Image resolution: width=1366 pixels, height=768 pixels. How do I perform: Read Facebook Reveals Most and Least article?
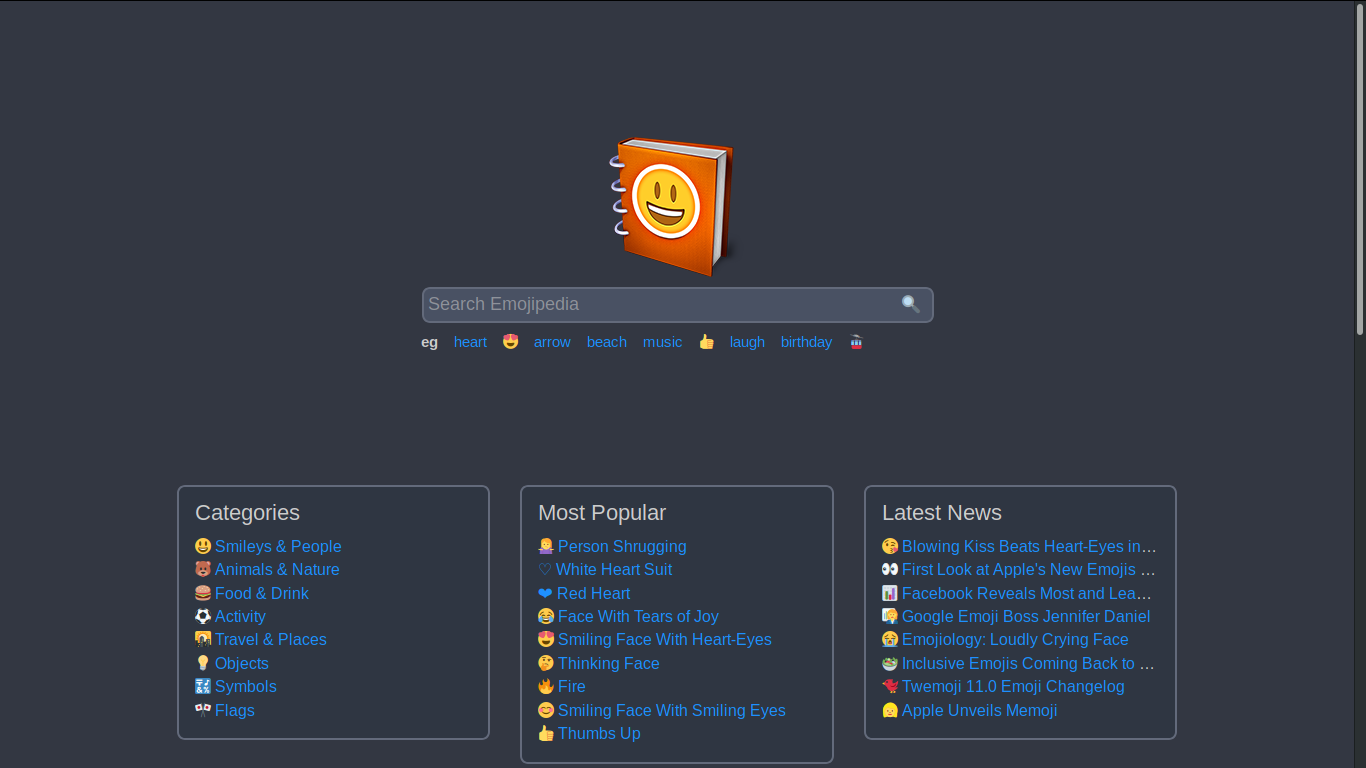pos(1028,593)
